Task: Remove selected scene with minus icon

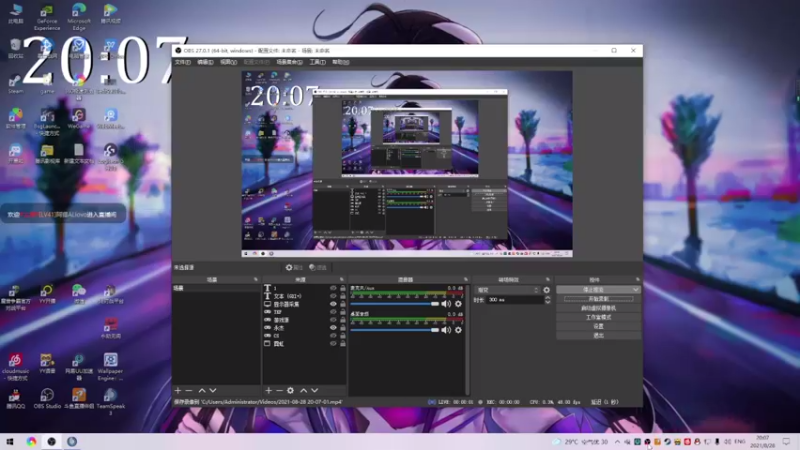Action: pyautogui.click(x=189, y=390)
